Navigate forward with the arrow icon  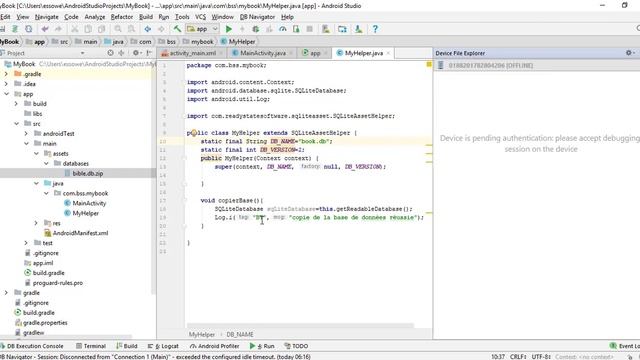(x=161, y=29)
